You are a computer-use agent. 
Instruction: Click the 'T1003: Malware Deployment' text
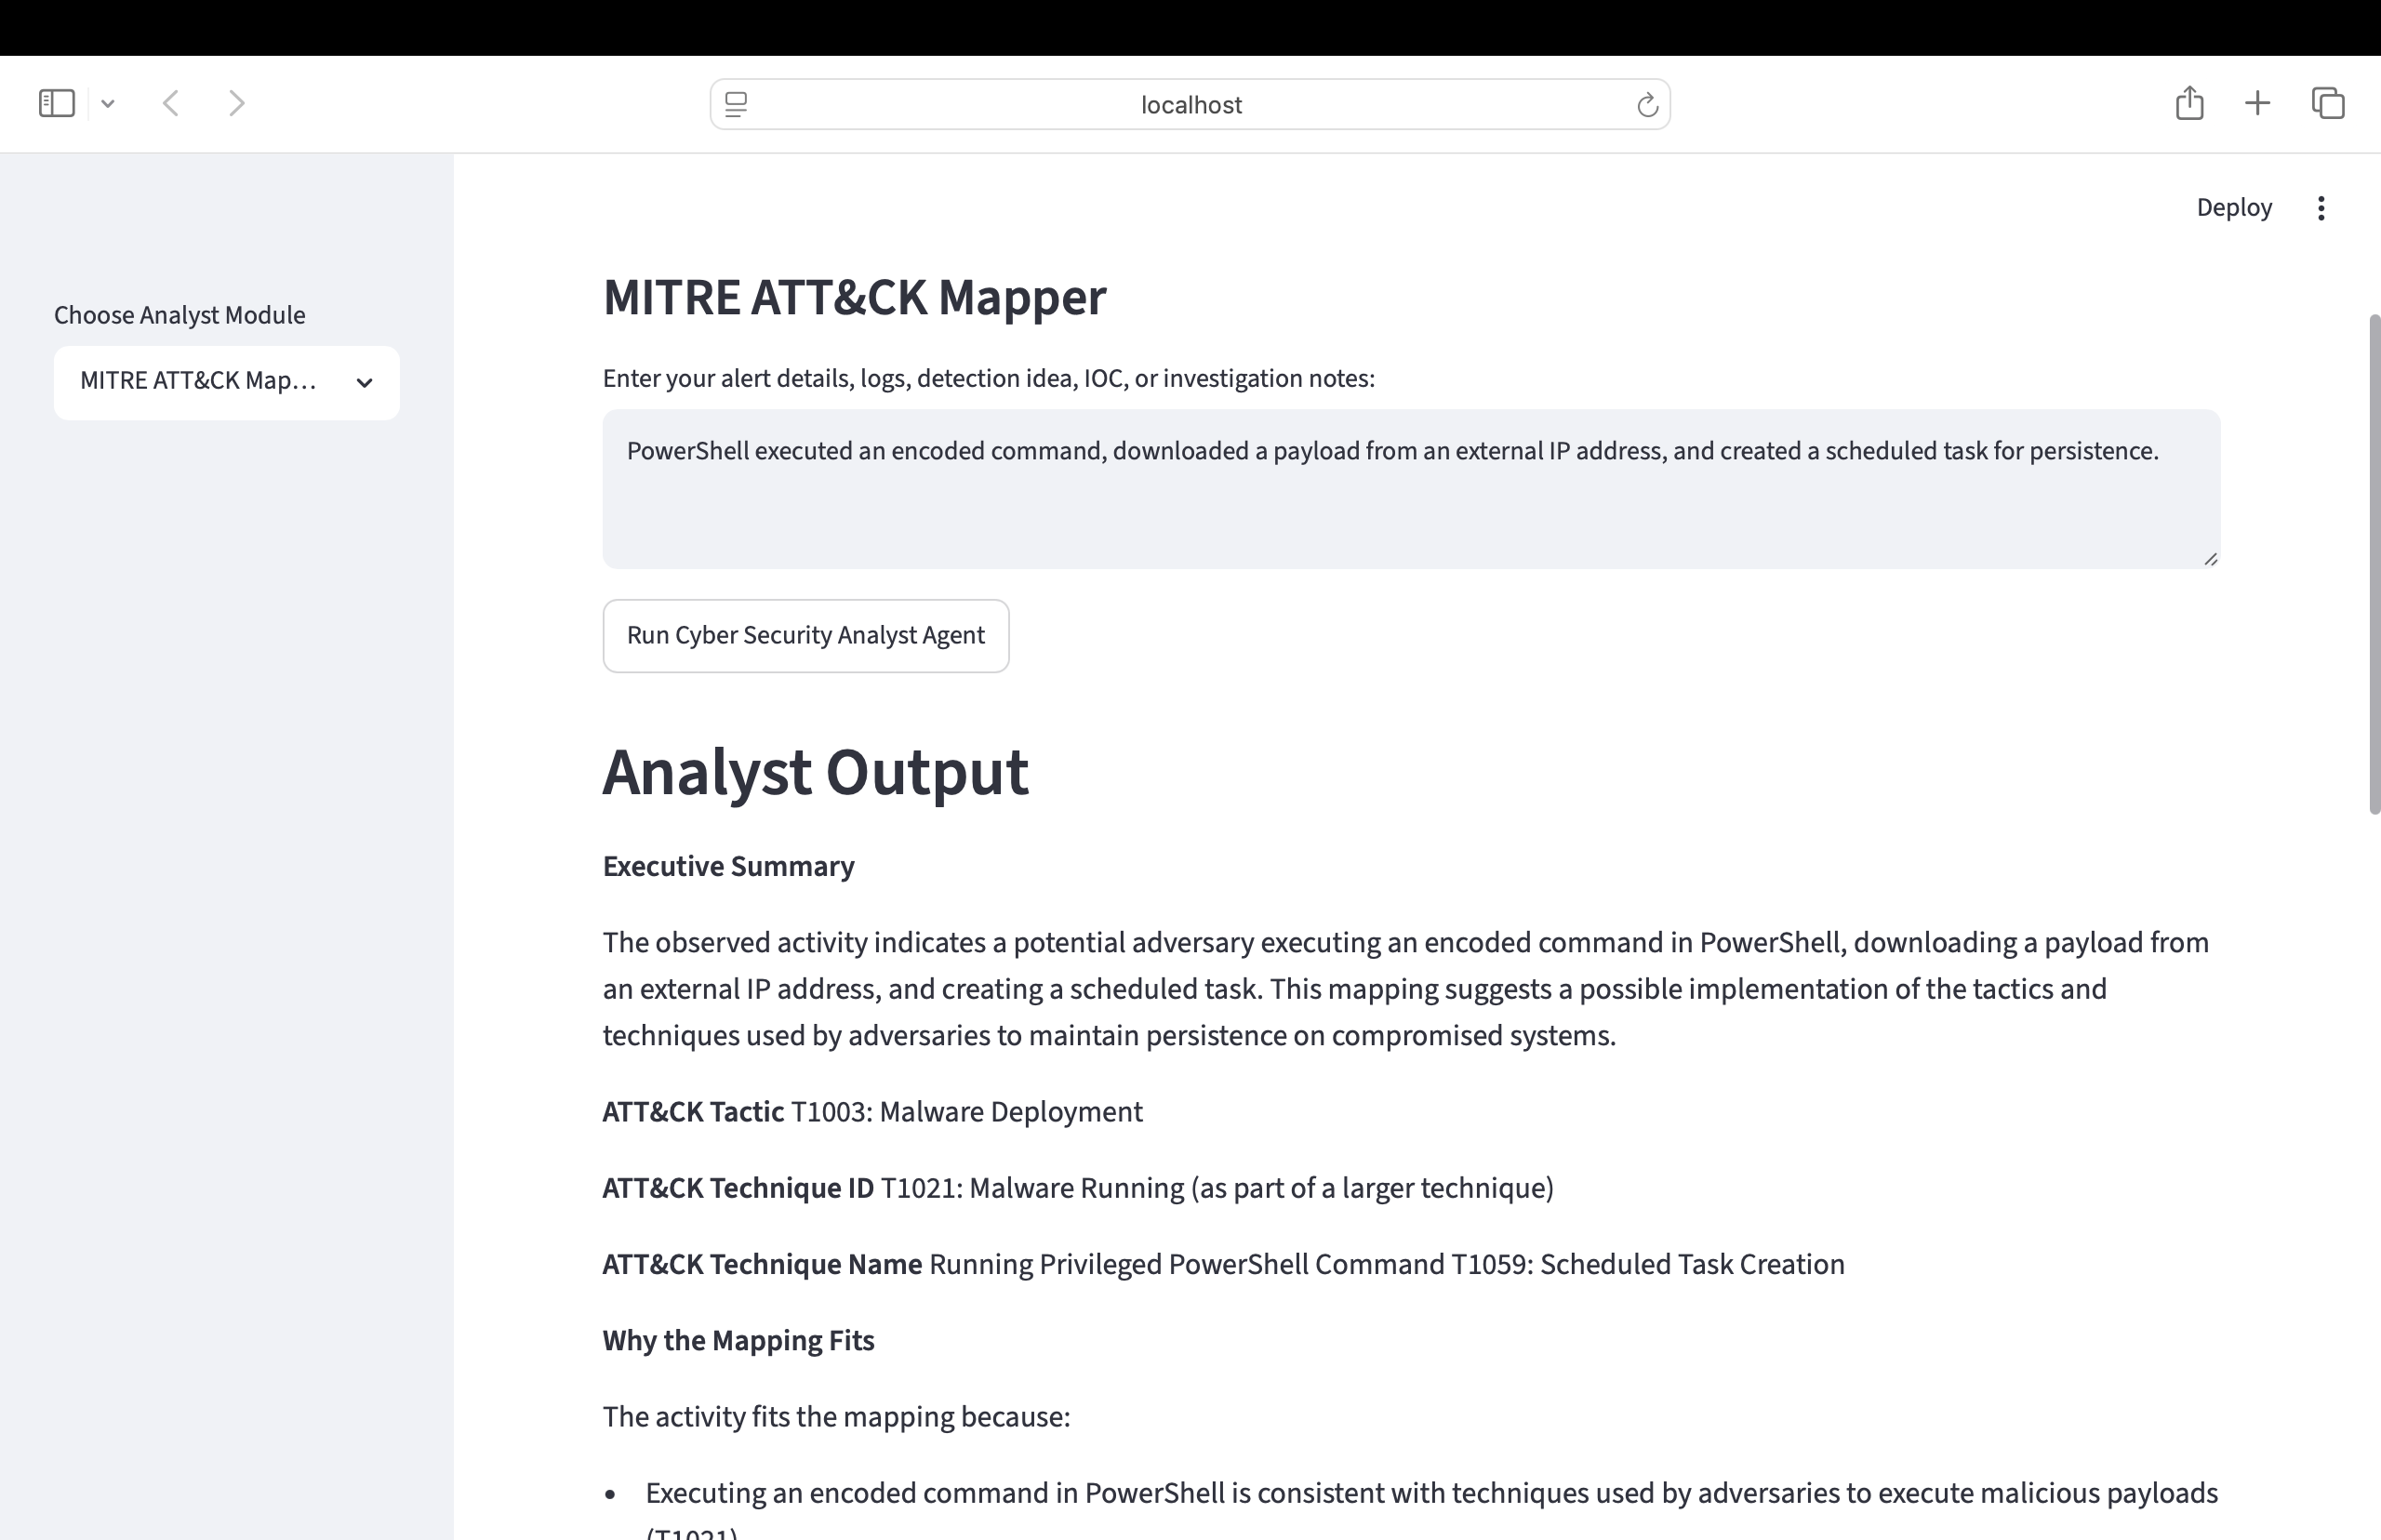coord(966,1112)
